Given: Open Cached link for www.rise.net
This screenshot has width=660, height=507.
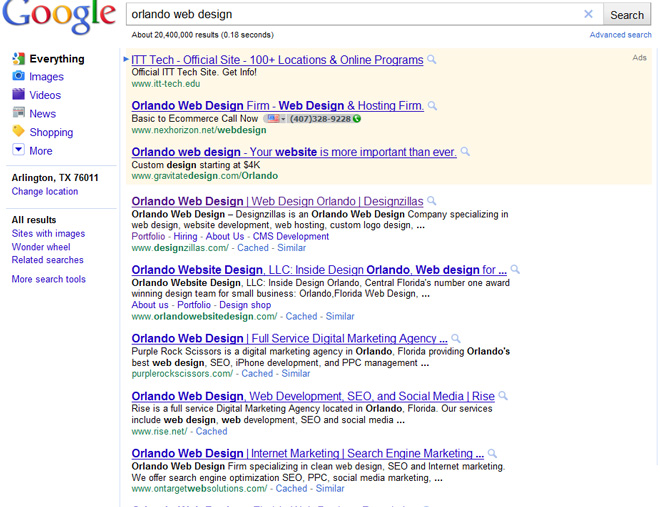Looking at the screenshot, I should [x=211, y=431].
